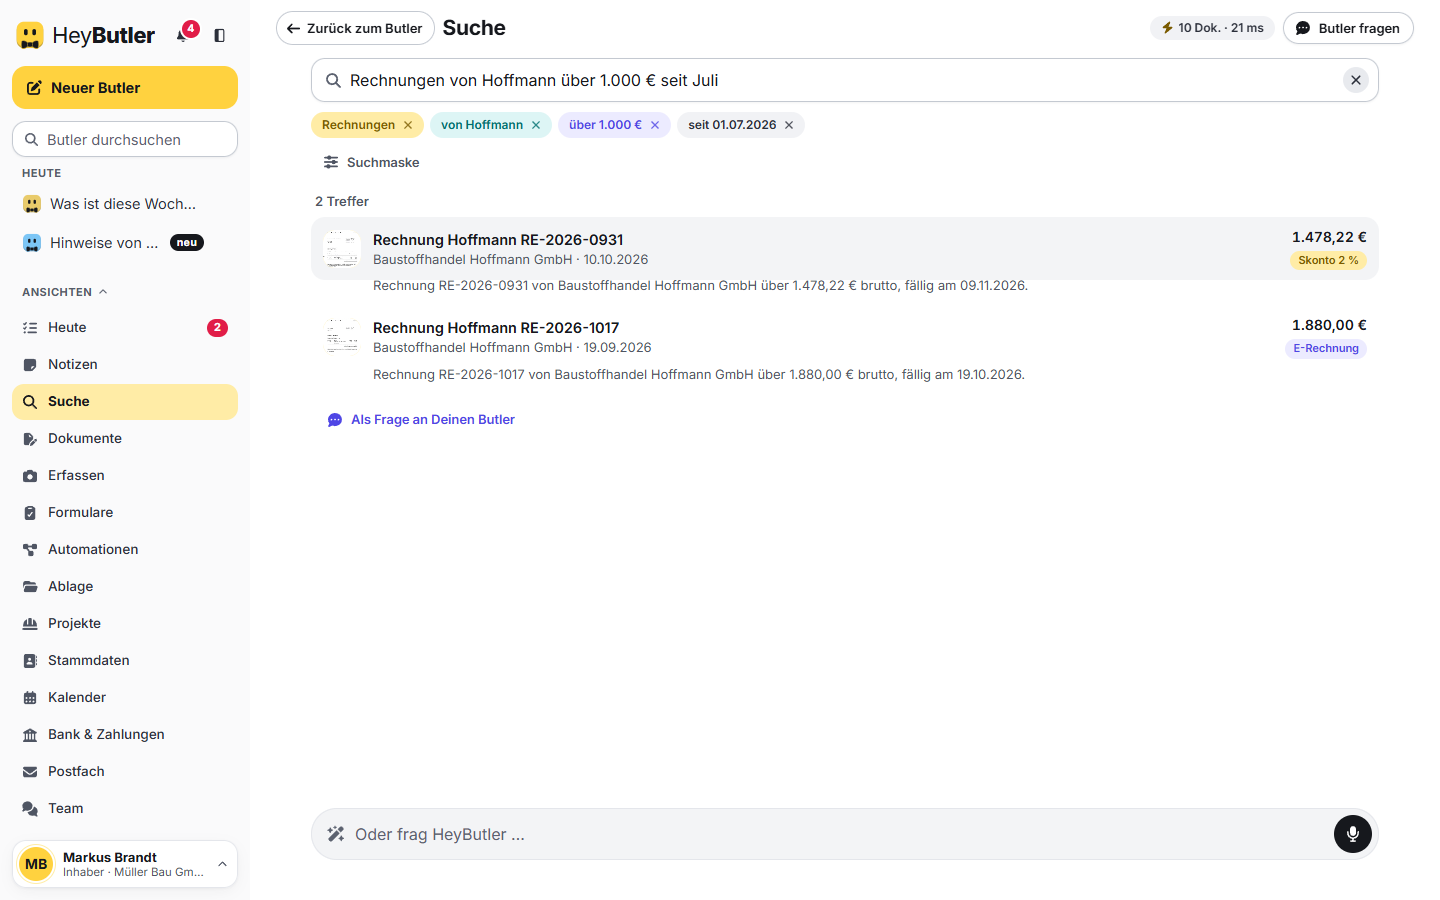Image resolution: width=1440 pixels, height=900 pixels.
Task: Click the 'Skonto 2 %' badge
Action: (x=1328, y=260)
